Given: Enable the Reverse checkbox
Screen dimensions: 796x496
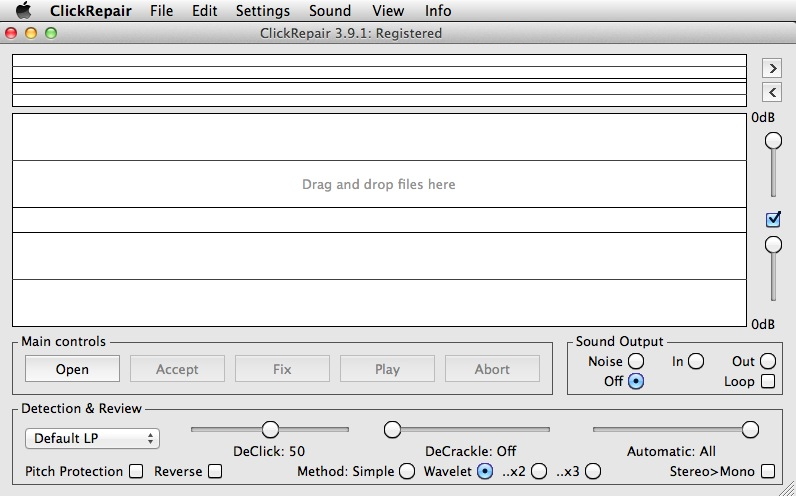Looking at the screenshot, I should click(x=215, y=471).
